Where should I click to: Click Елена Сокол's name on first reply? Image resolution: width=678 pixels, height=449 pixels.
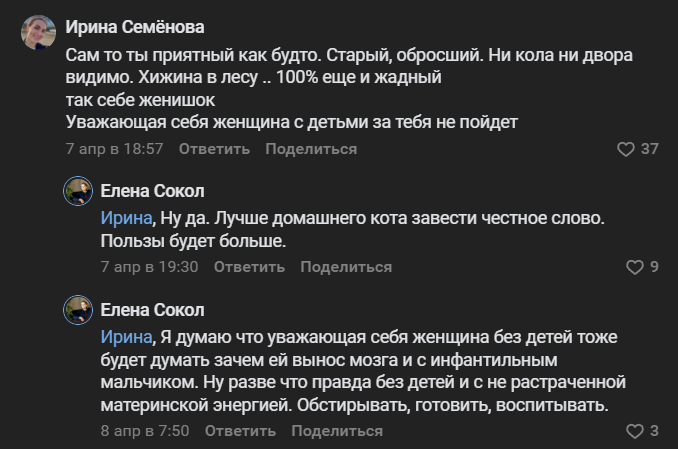click(x=152, y=191)
